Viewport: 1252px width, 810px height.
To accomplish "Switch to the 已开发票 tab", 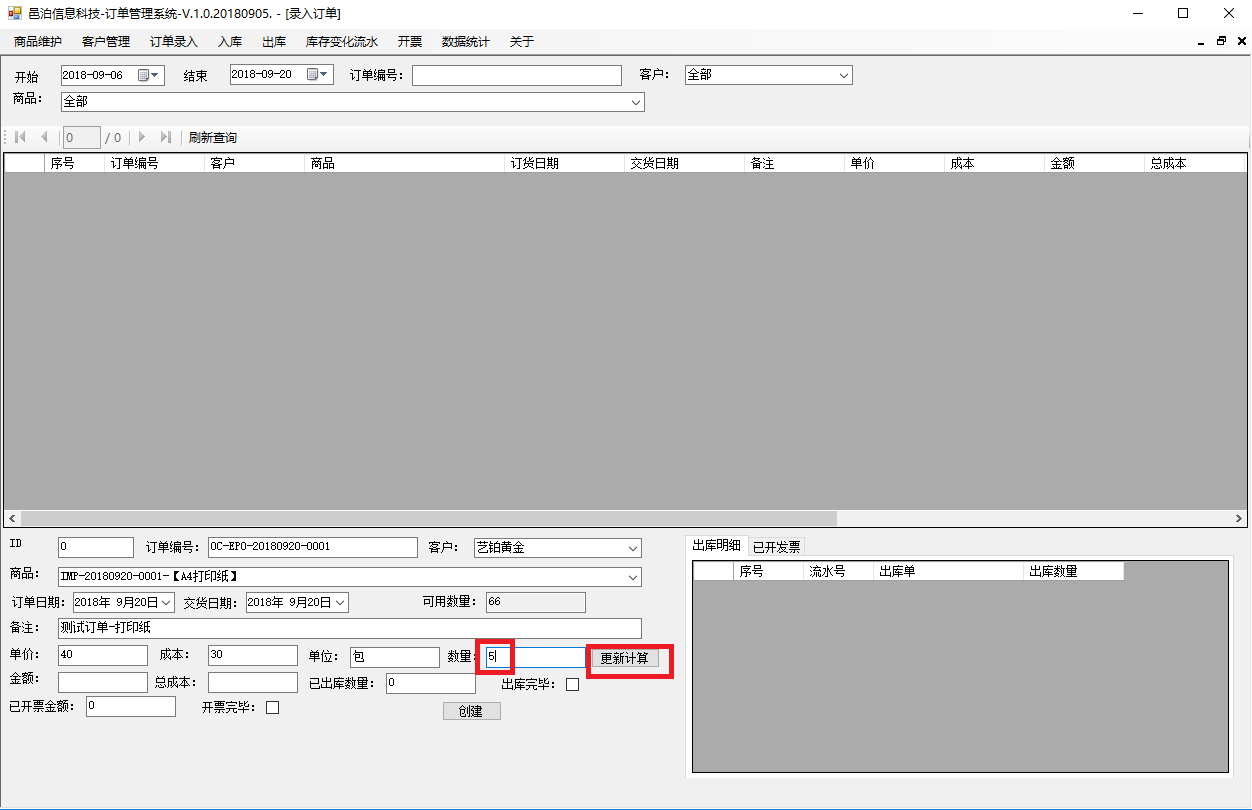I will tap(776, 547).
